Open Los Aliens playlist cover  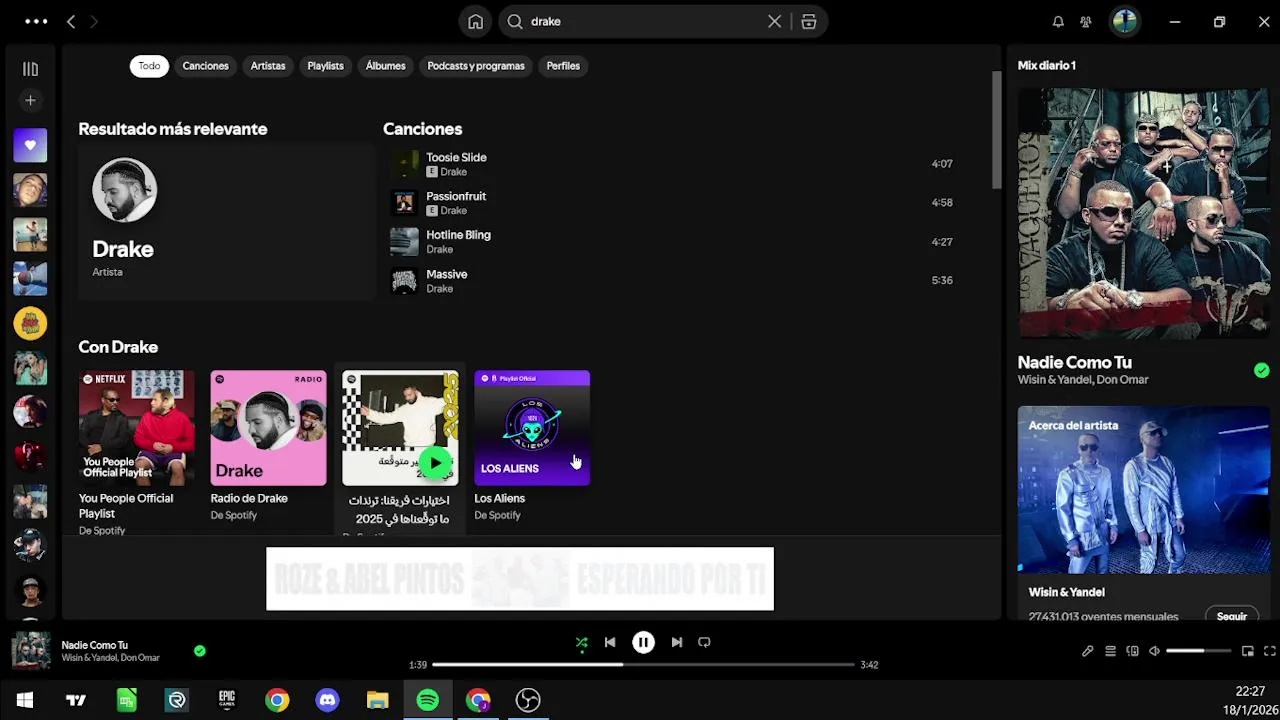pyautogui.click(x=532, y=428)
